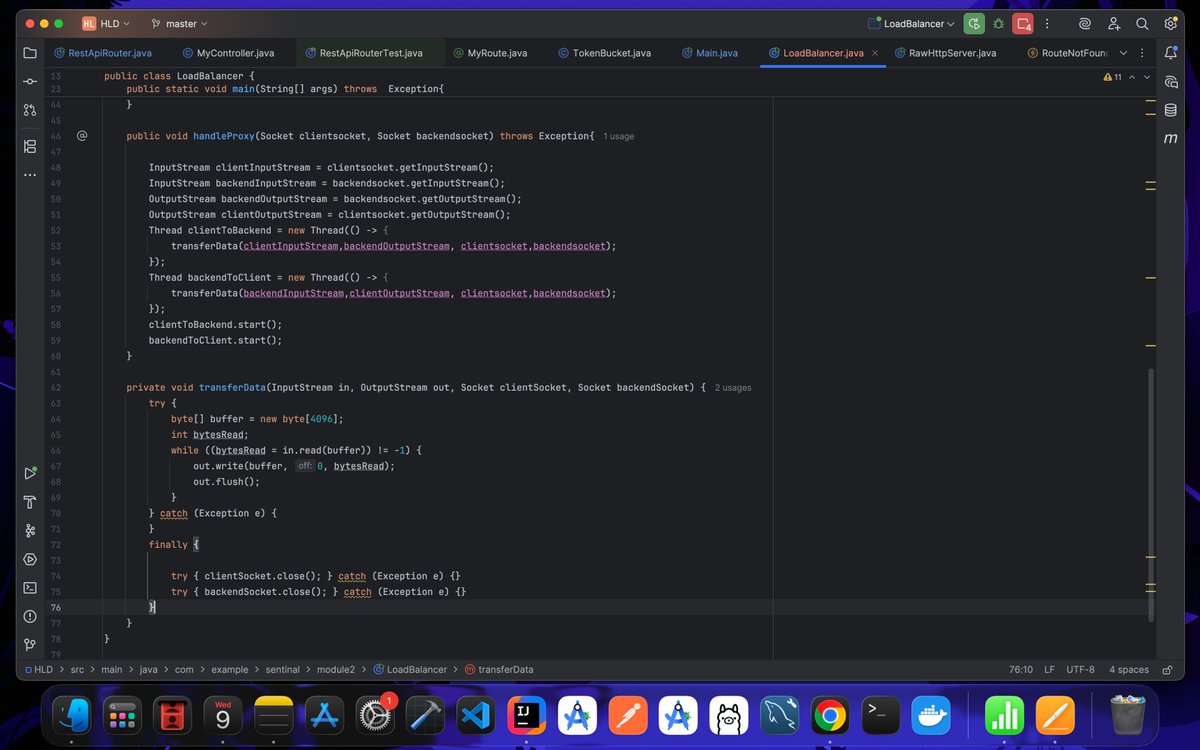
Task: Open Finder from the Dock
Action: coord(73,716)
